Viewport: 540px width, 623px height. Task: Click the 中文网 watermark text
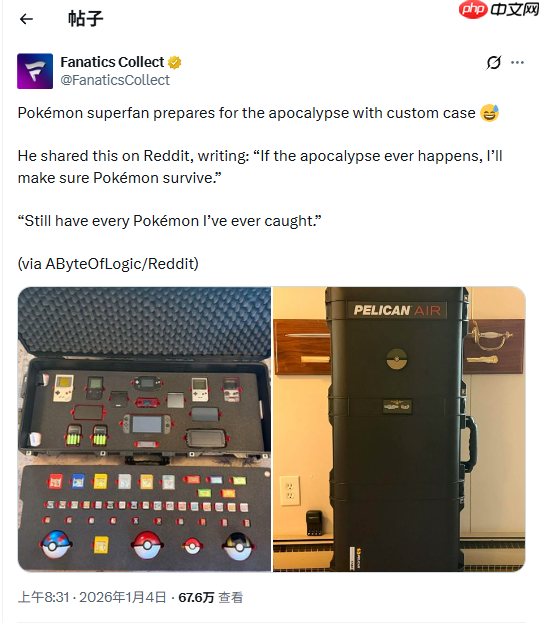click(x=514, y=10)
